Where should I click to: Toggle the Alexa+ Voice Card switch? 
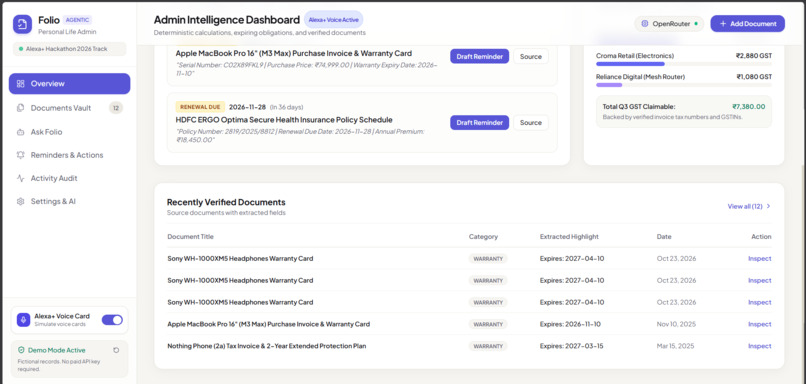coord(112,320)
